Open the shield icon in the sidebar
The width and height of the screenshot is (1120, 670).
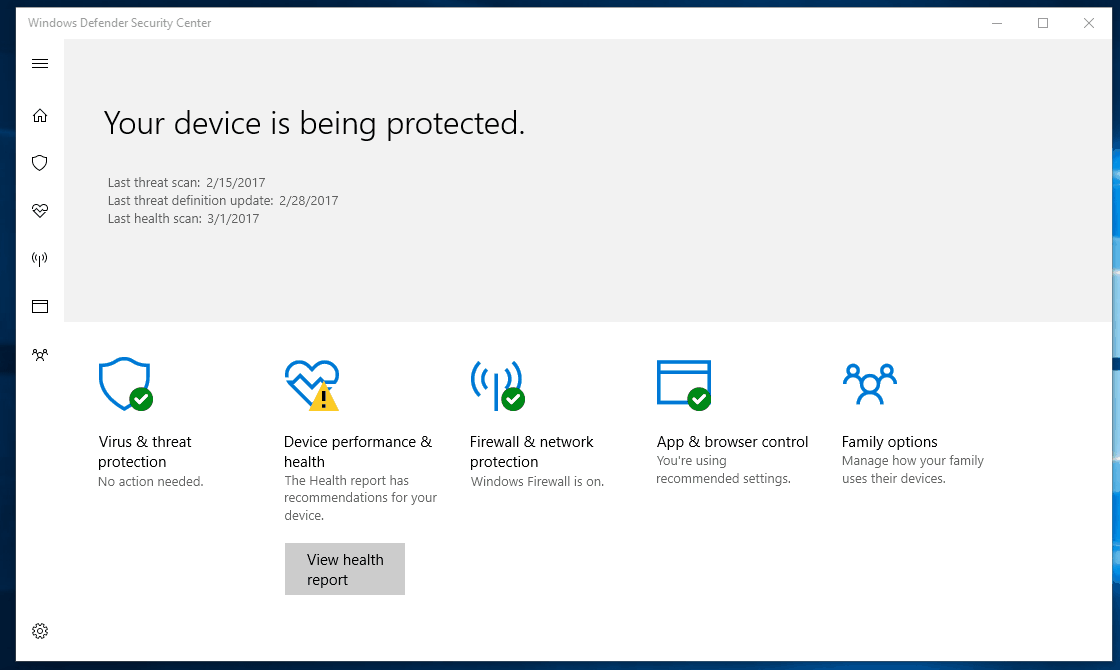click(40, 163)
